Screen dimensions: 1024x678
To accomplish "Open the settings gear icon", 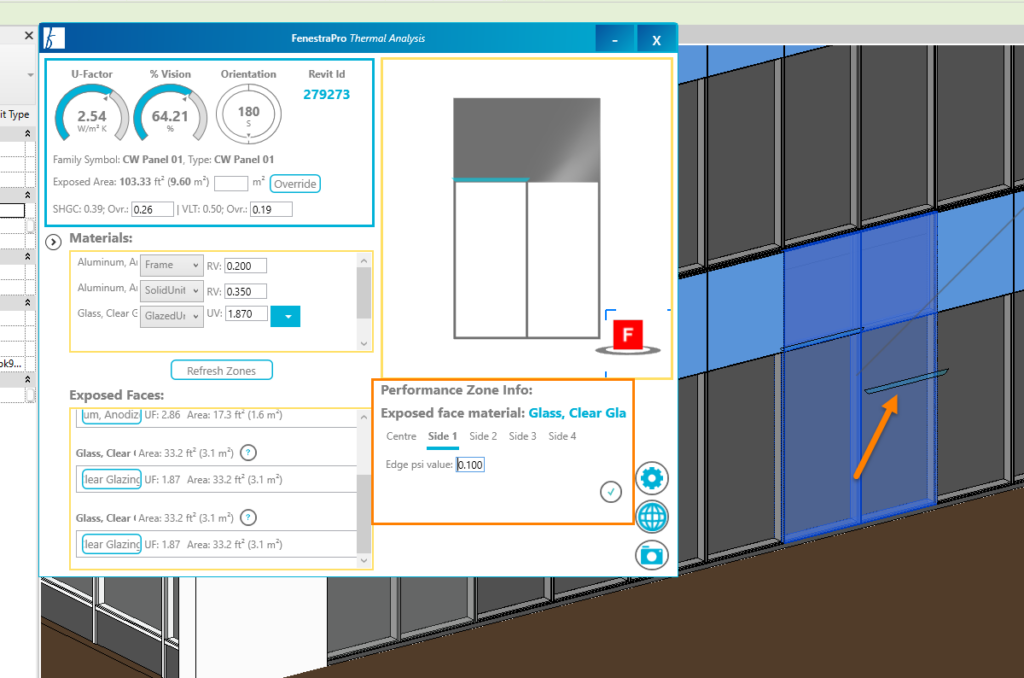I will pos(652,478).
